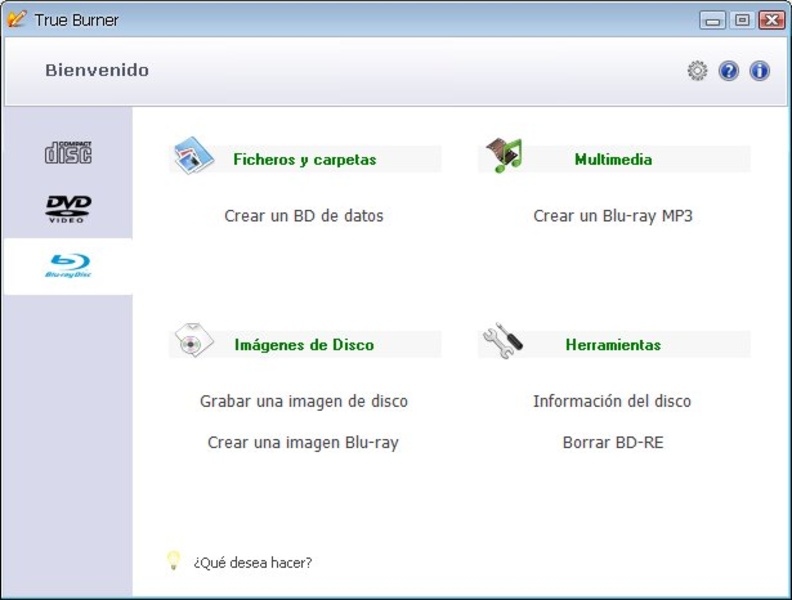
Task: Show About info with the blue i icon
Action: tap(759, 71)
